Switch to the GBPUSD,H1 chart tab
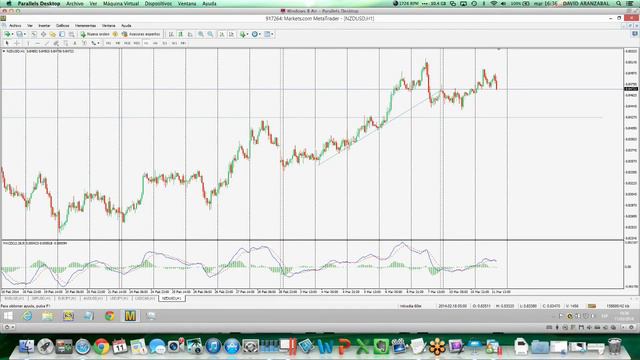This screenshot has height=360, width=640. tap(41, 299)
